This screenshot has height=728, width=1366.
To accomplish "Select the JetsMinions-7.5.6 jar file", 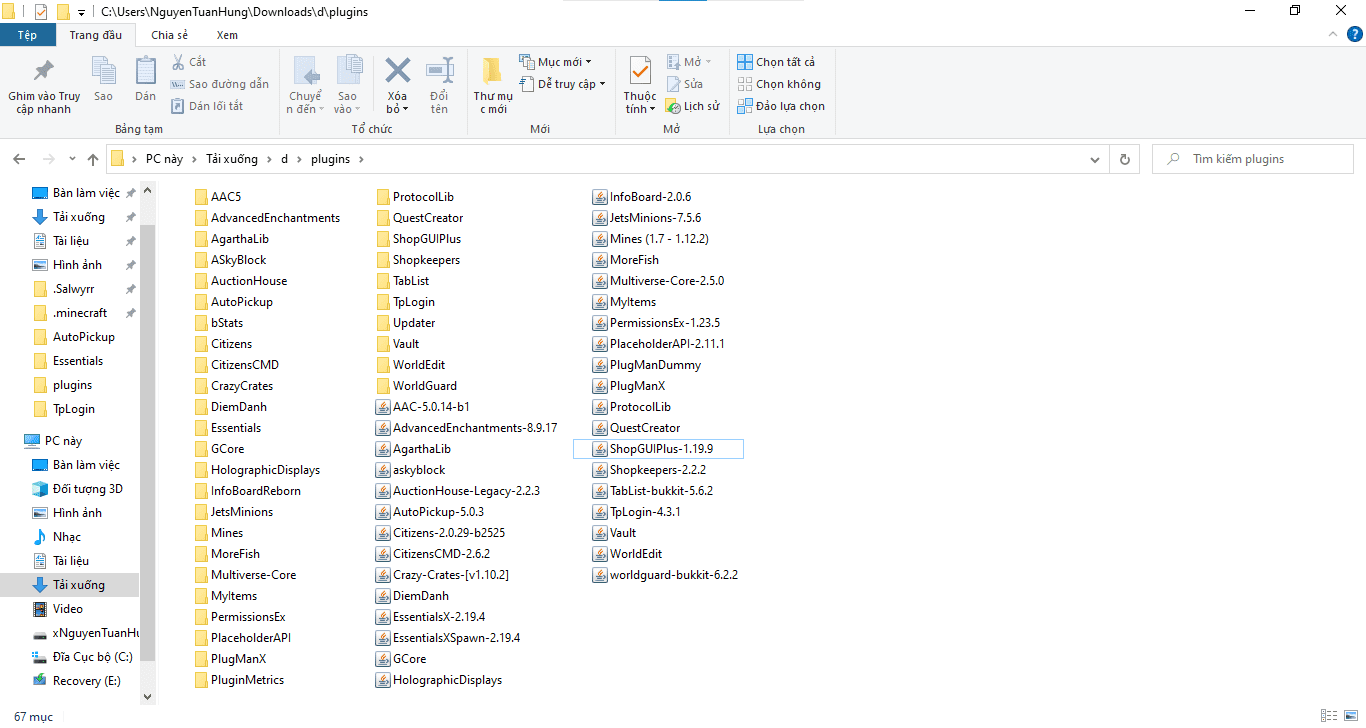I will click(648, 218).
